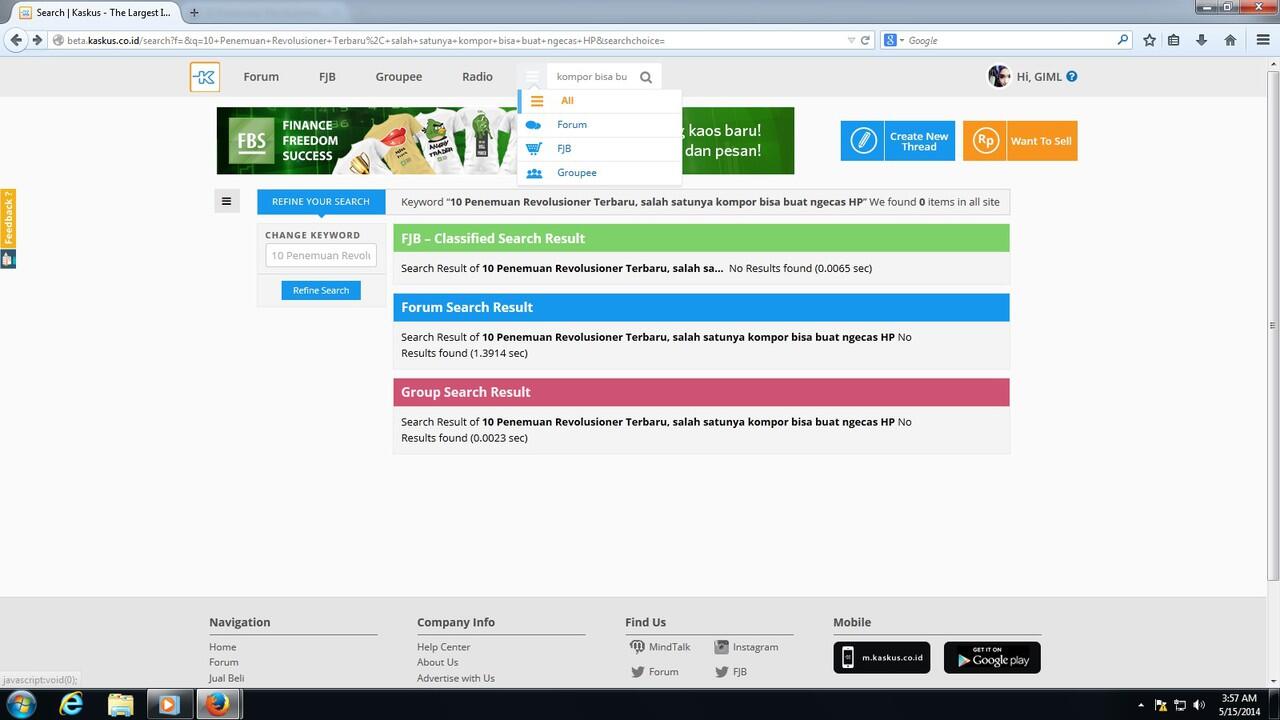Click the page vertical scrollbar
The image size is (1280, 720).
[x=1273, y=324]
